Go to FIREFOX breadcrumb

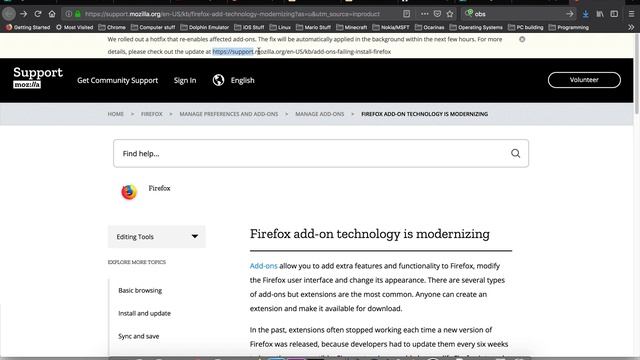151,114
